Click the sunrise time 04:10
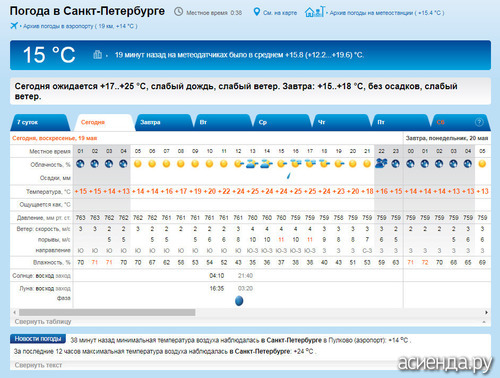 pos(217,276)
